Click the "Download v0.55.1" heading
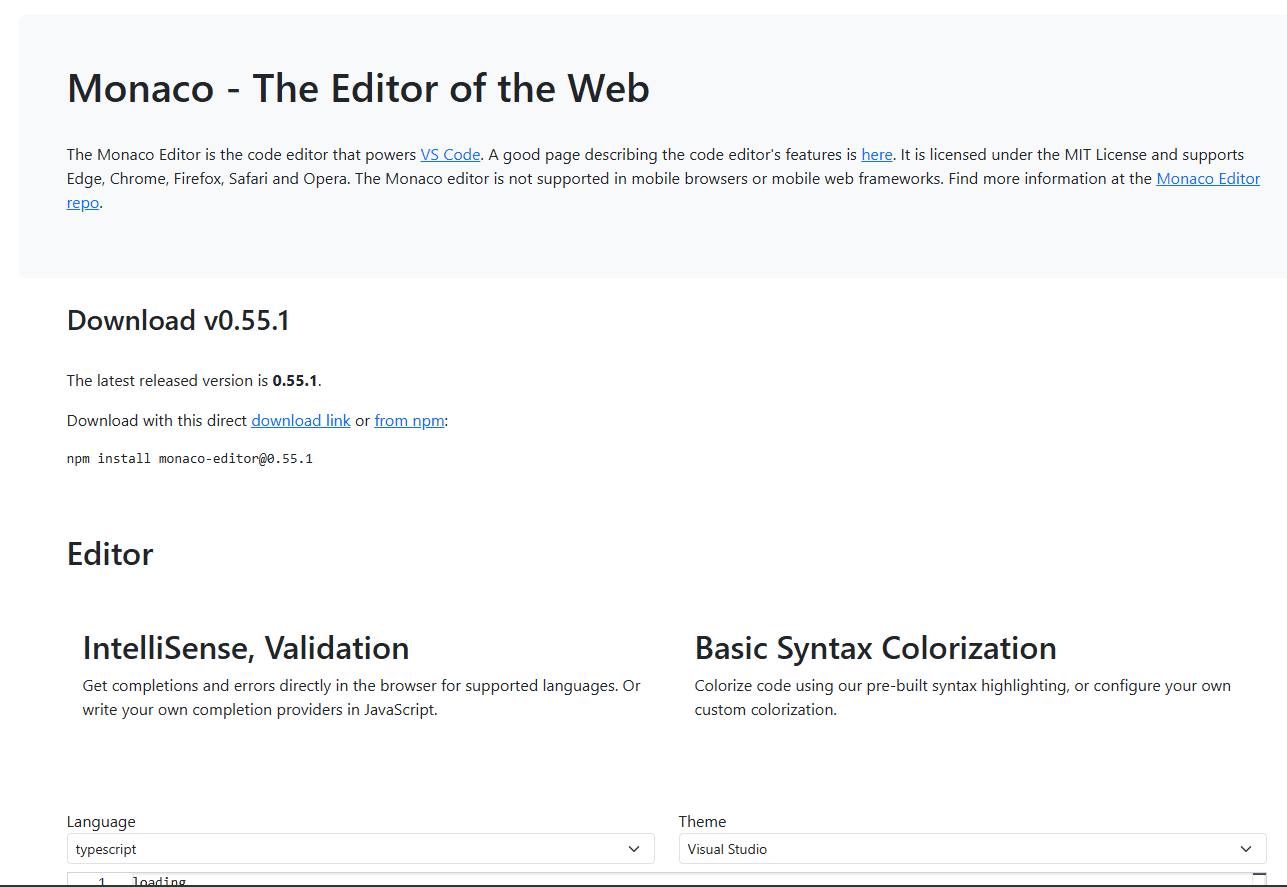 [x=178, y=320]
